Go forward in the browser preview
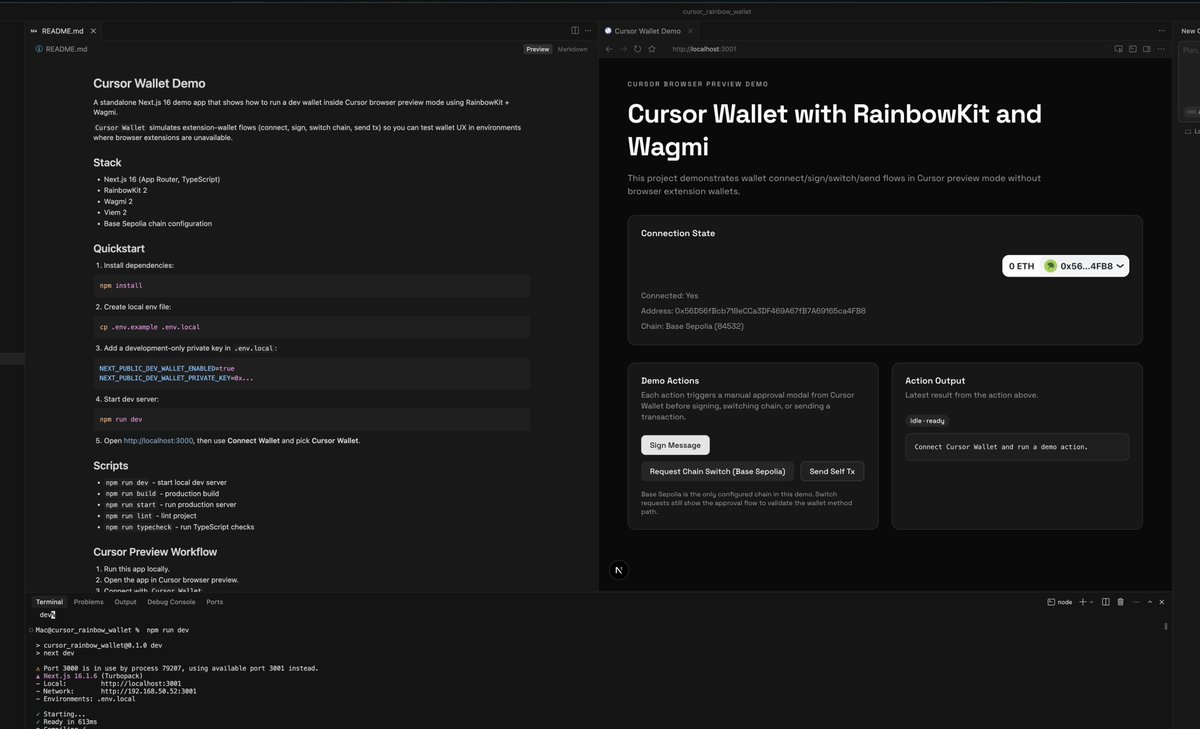The image size is (1200, 729). [623, 49]
